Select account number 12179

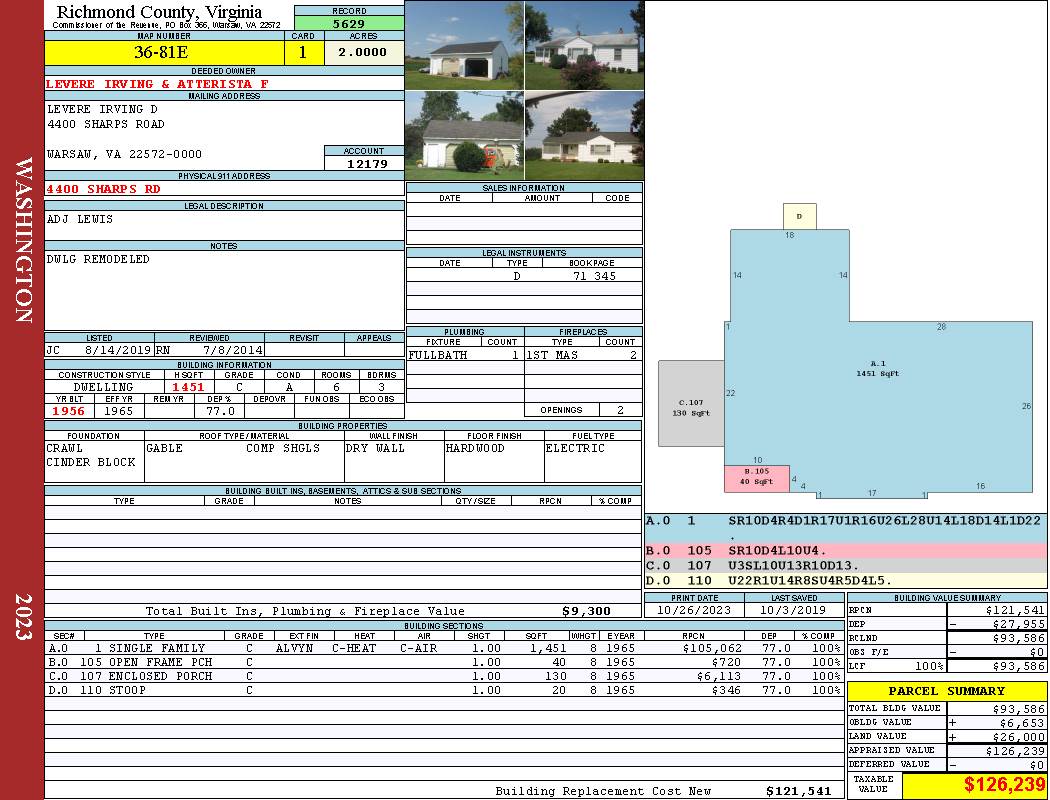(x=365, y=164)
